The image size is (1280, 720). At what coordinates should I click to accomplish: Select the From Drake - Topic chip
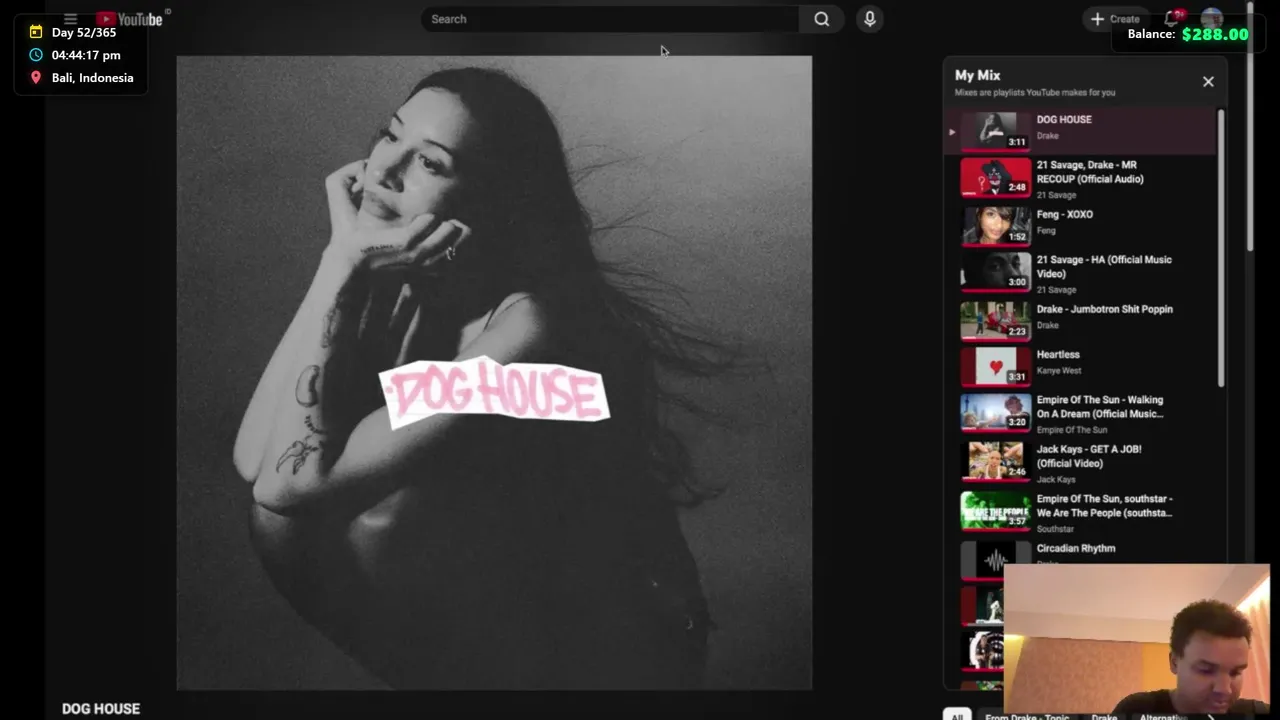coord(1027,716)
